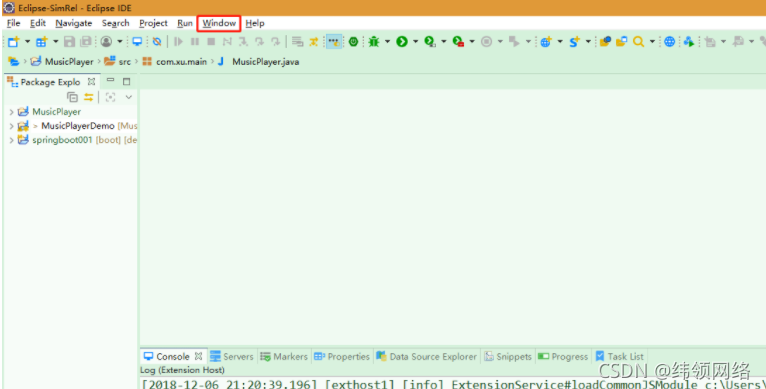Open the Package Explorer View Menu chevron

pos(128,97)
